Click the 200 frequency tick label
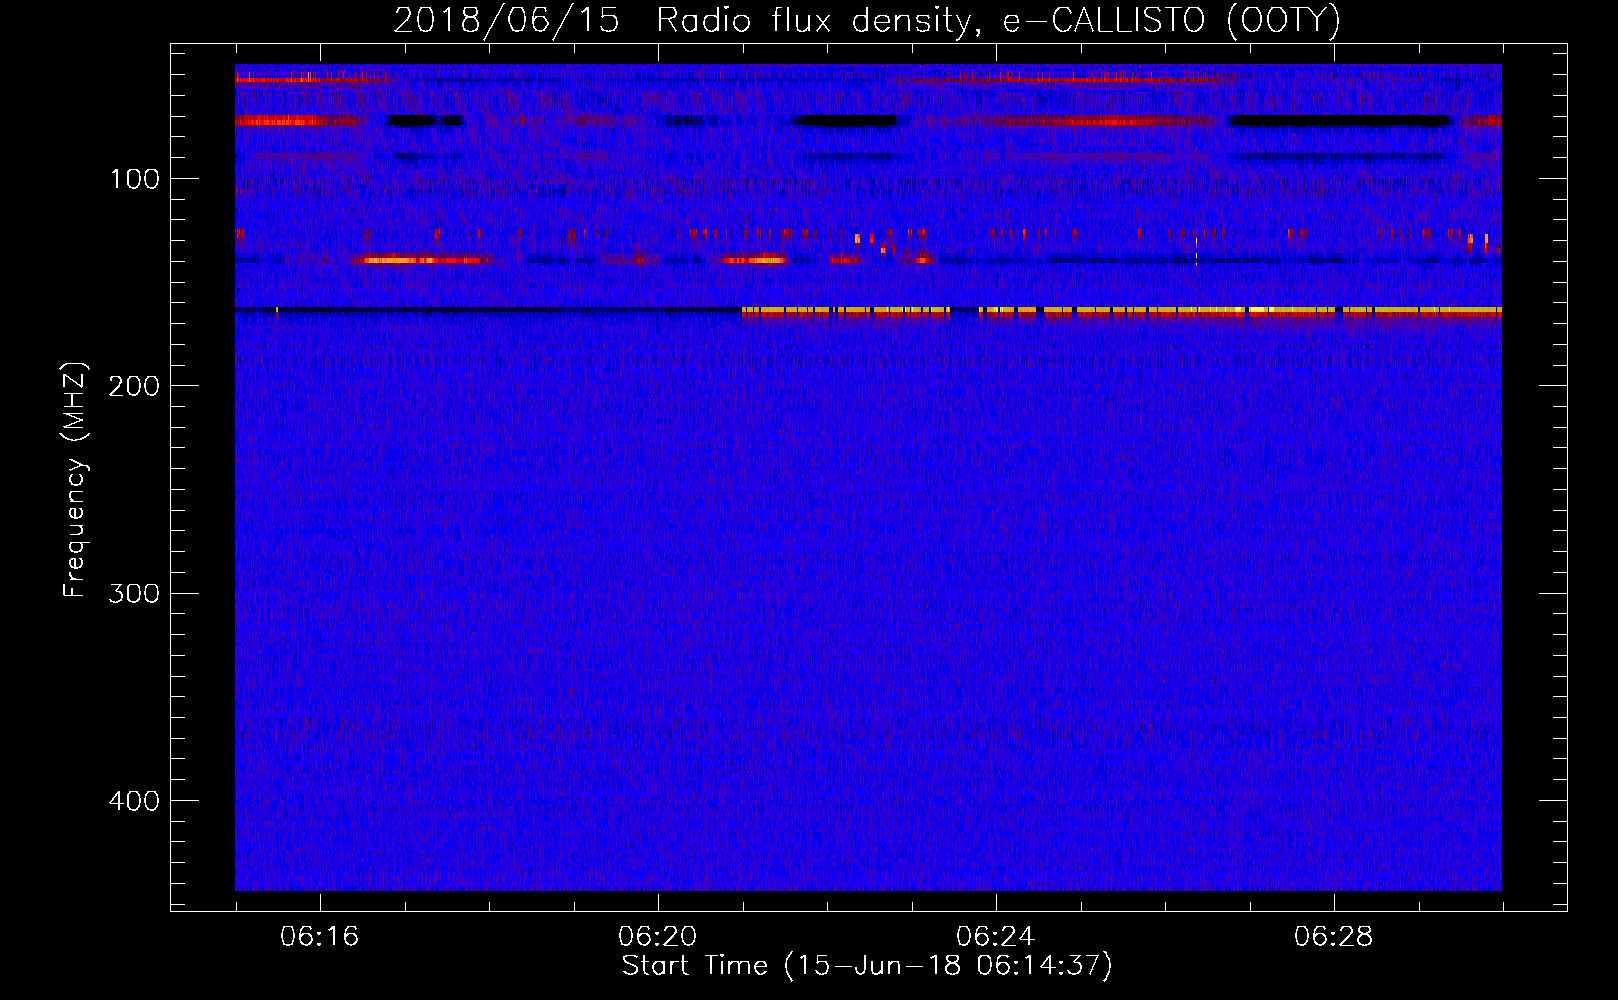Viewport: 1618px width, 1000px height. point(134,386)
